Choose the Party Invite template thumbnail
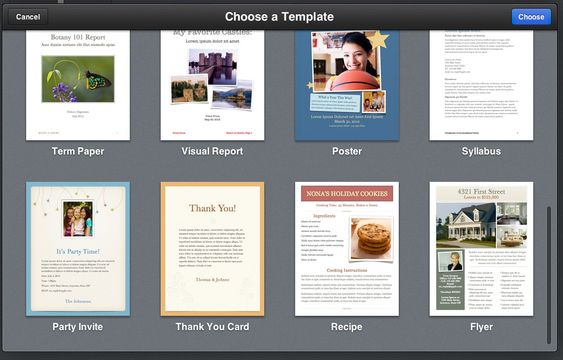The image size is (563, 360). click(x=78, y=249)
